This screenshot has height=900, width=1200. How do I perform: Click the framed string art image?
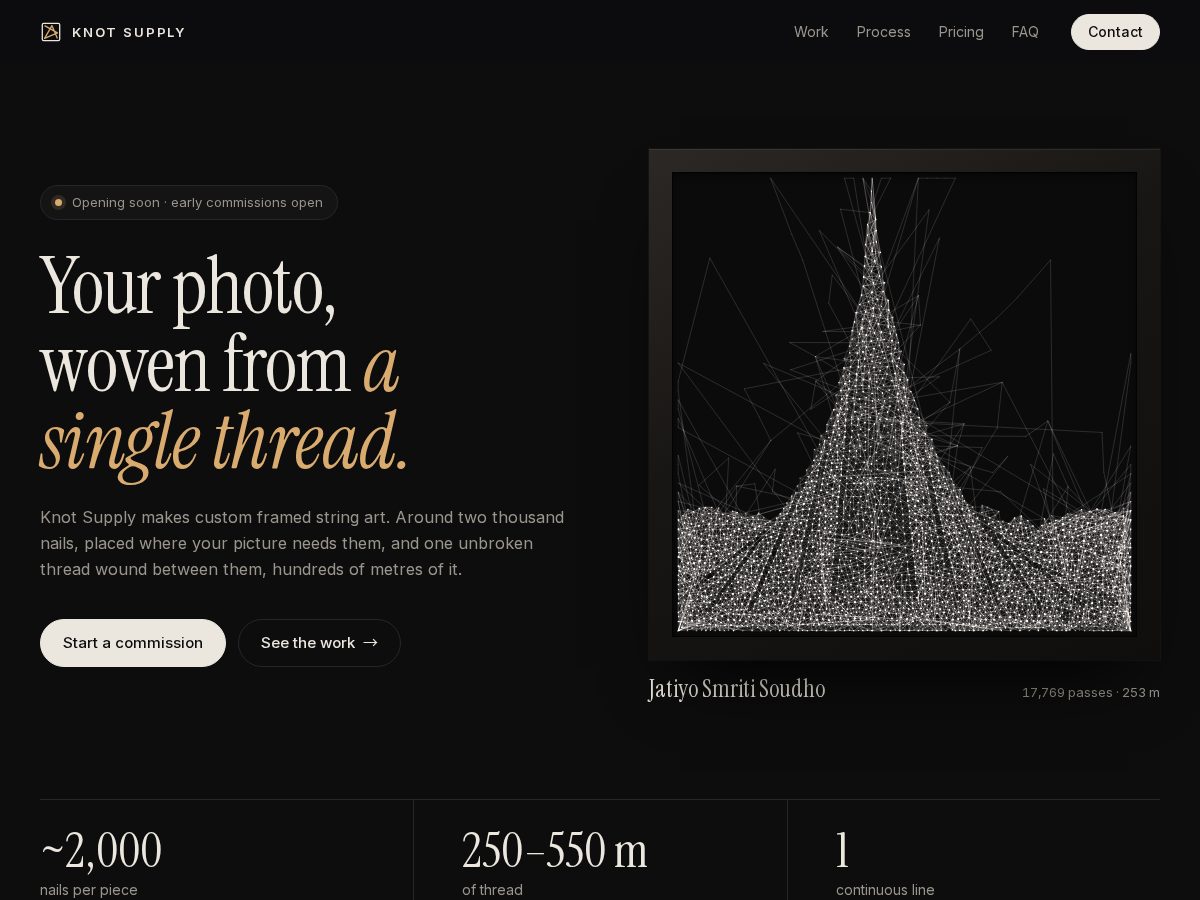pos(904,404)
